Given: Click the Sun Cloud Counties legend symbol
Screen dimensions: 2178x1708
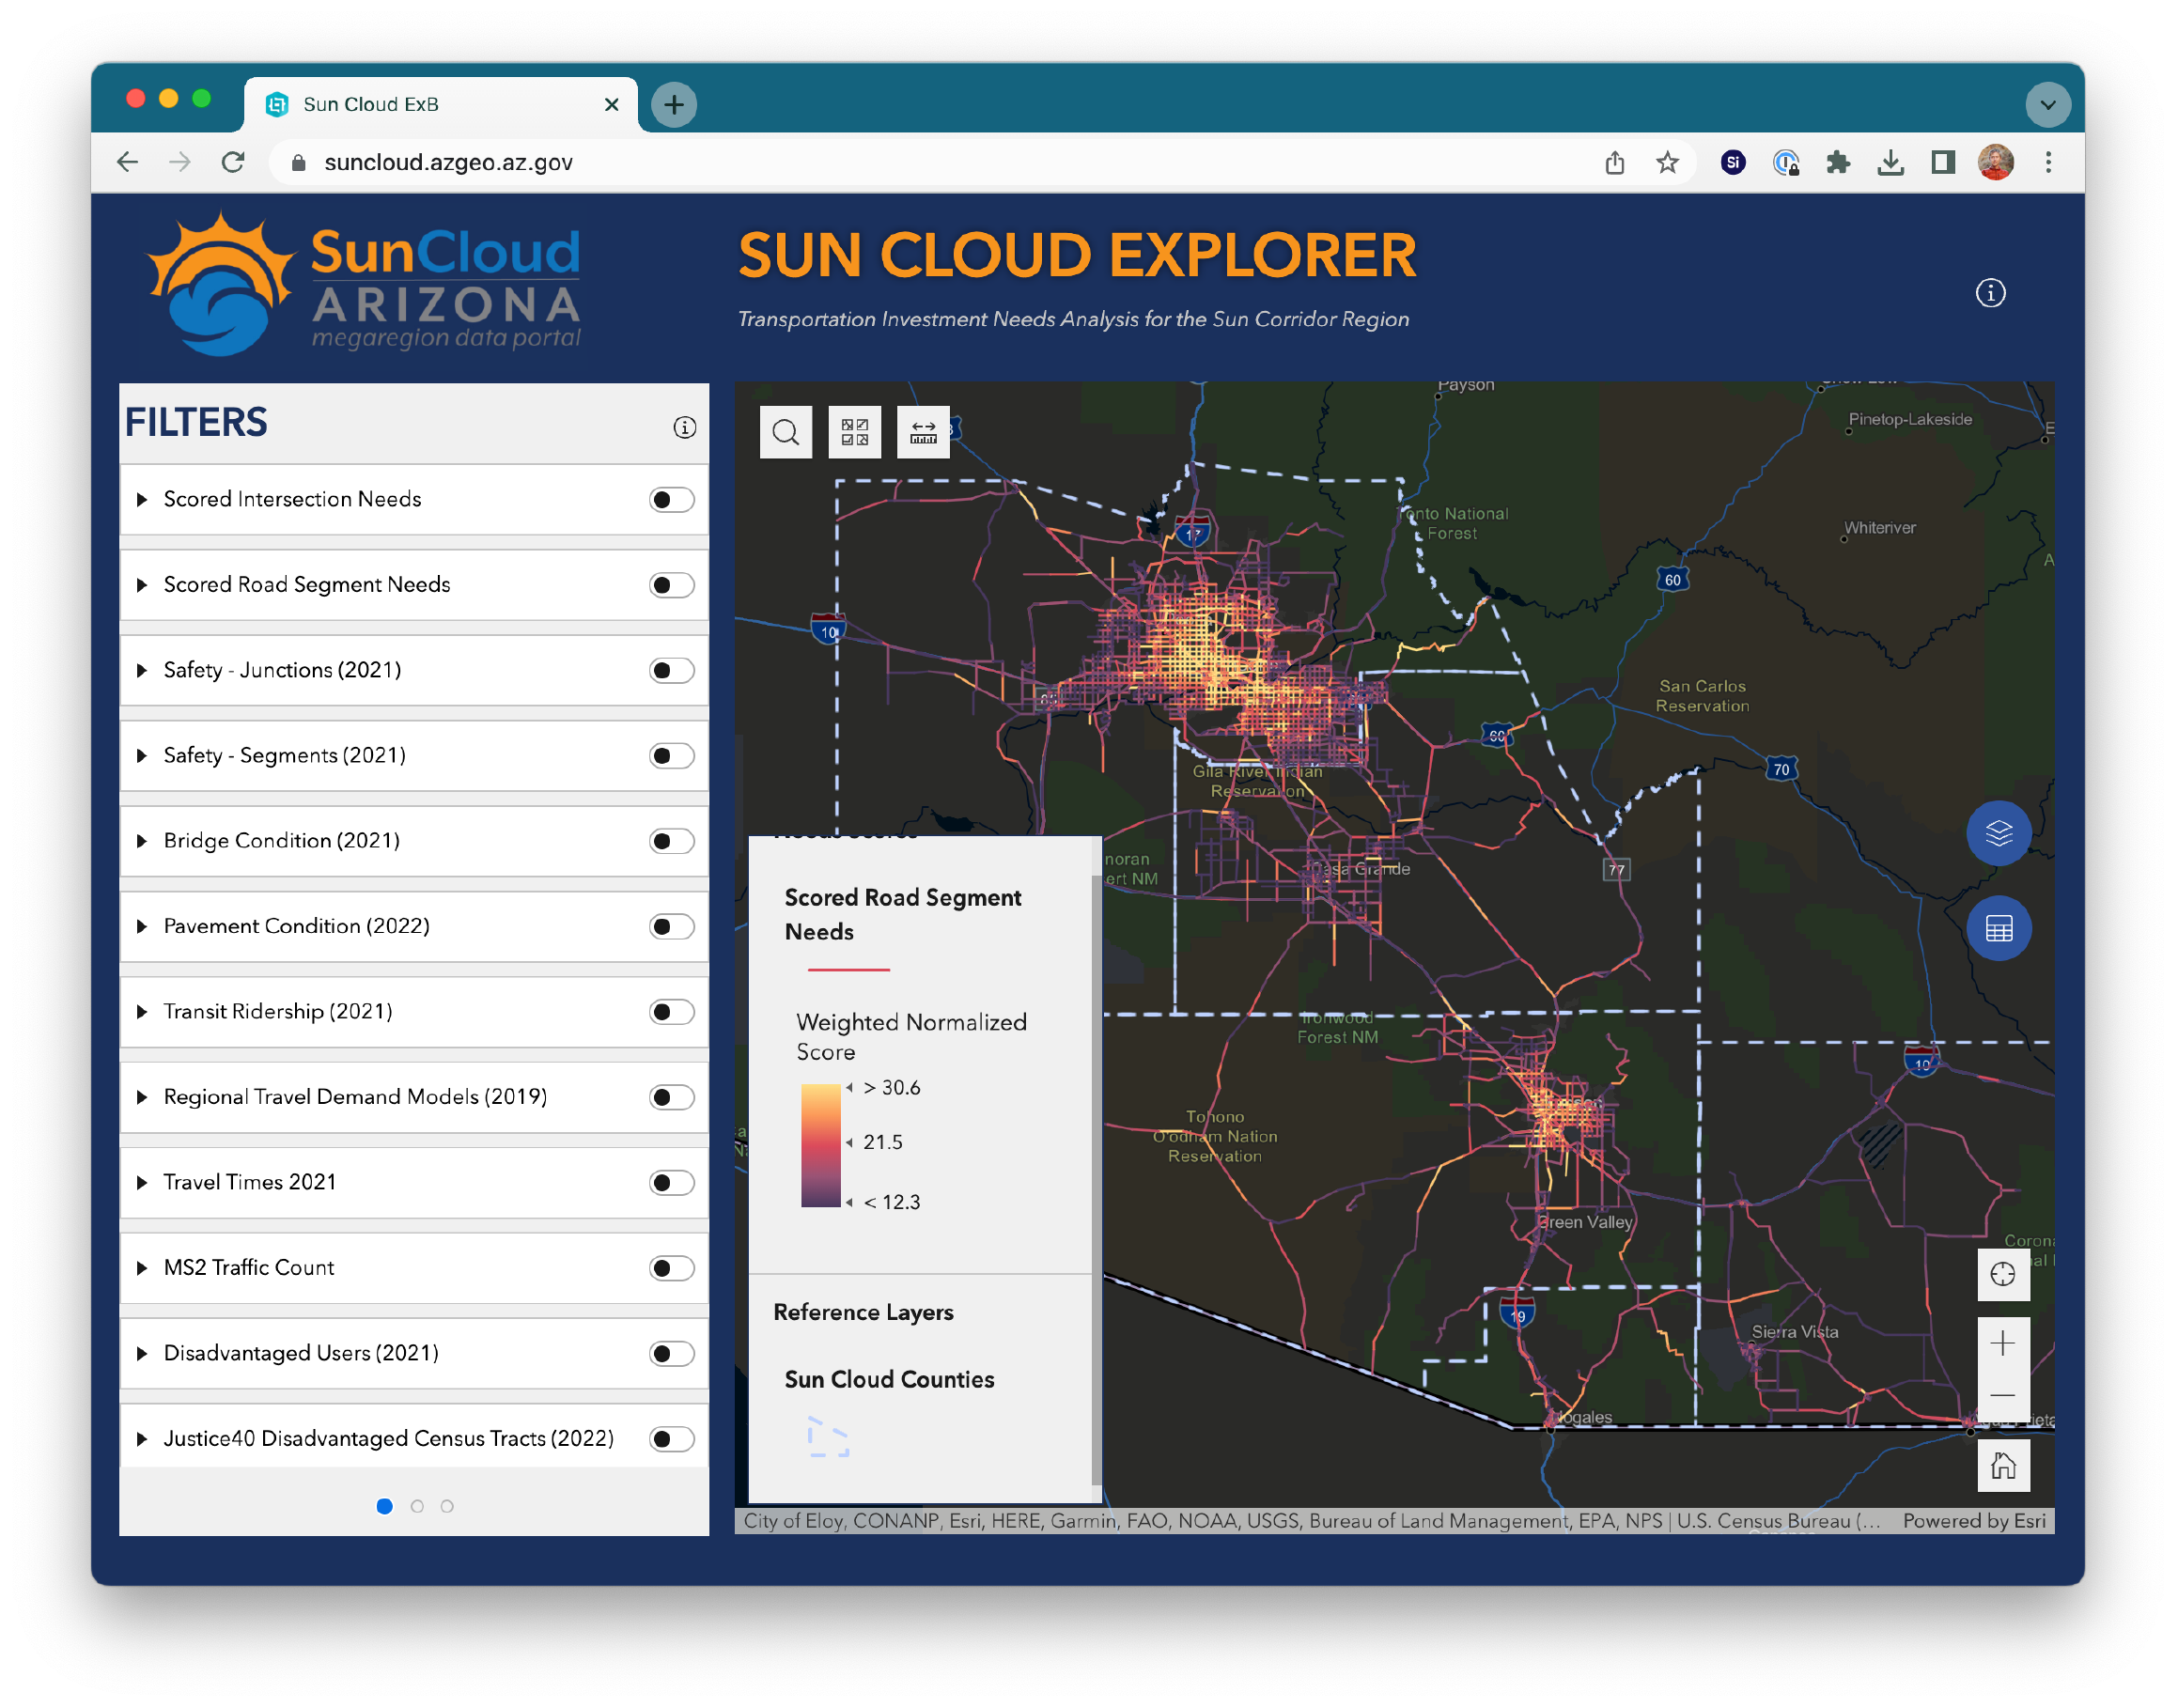Looking at the screenshot, I should 828,1437.
